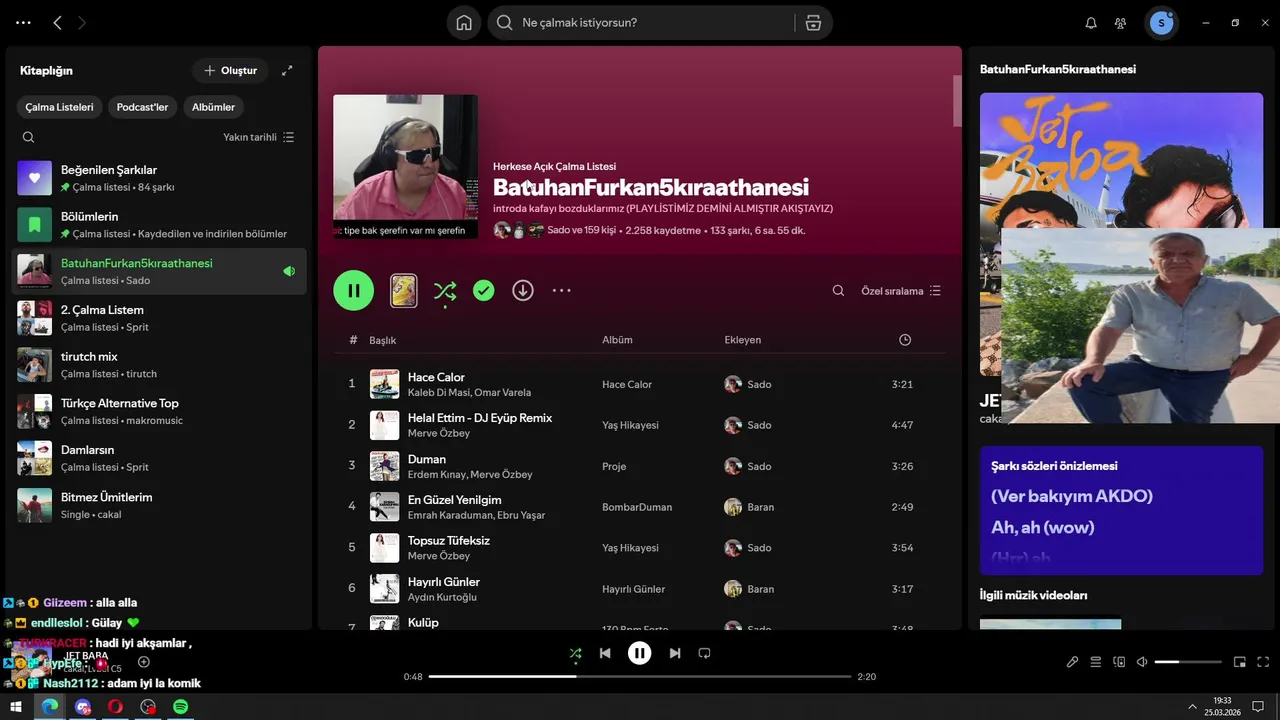Open the miniplayer icon
Image resolution: width=1280 pixels, height=720 pixels.
1240,662
